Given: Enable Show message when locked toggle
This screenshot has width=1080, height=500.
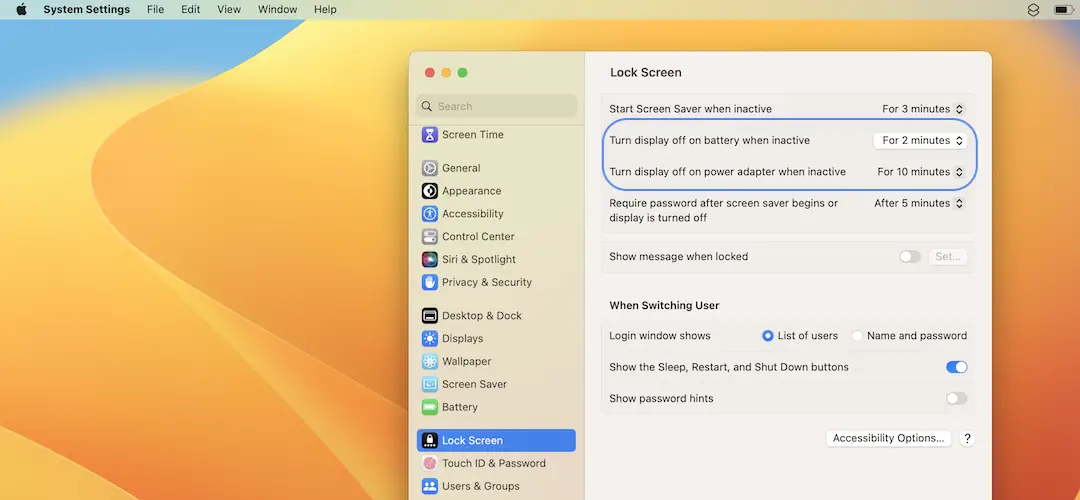Looking at the screenshot, I should (909, 257).
